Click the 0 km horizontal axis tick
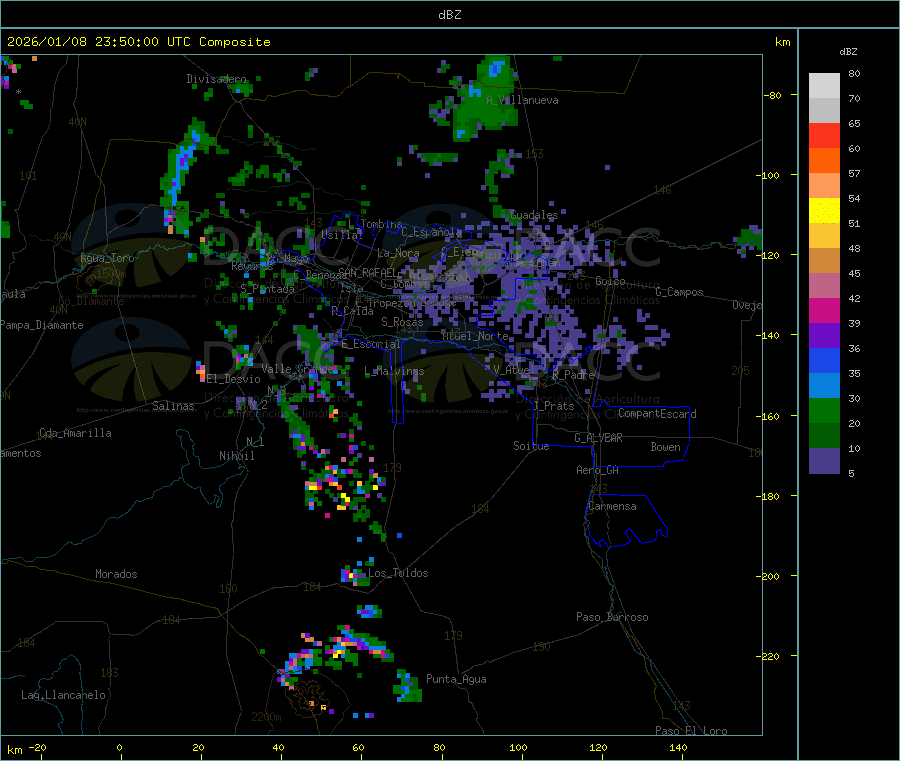The image size is (900, 761). [119, 747]
